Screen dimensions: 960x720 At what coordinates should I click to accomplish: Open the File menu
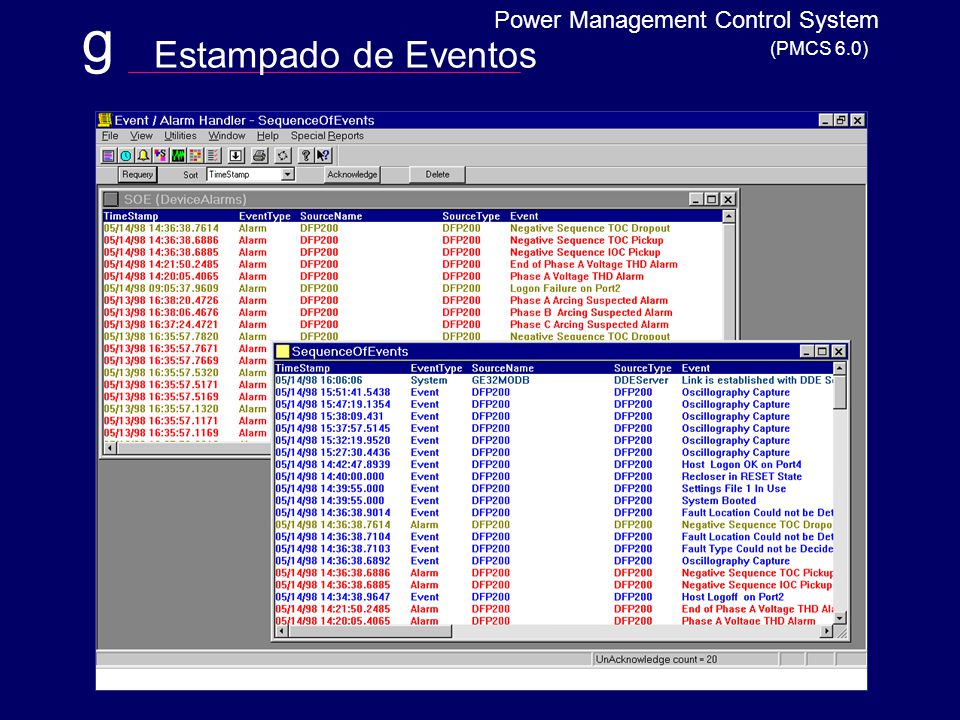pos(110,136)
